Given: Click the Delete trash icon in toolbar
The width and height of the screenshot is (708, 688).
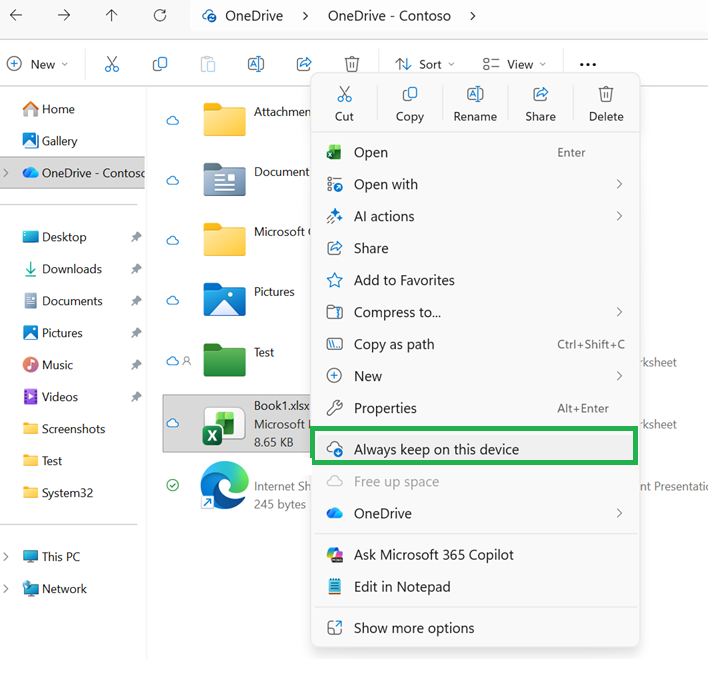Looking at the screenshot, I should click(x=352, y=64).
